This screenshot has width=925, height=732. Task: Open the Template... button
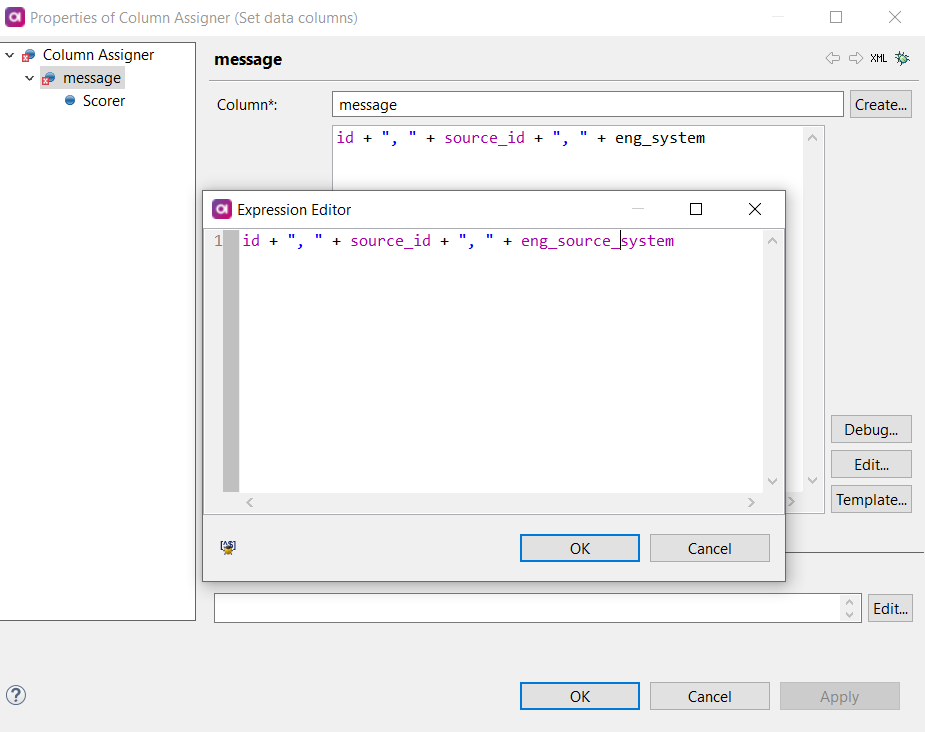870,499
